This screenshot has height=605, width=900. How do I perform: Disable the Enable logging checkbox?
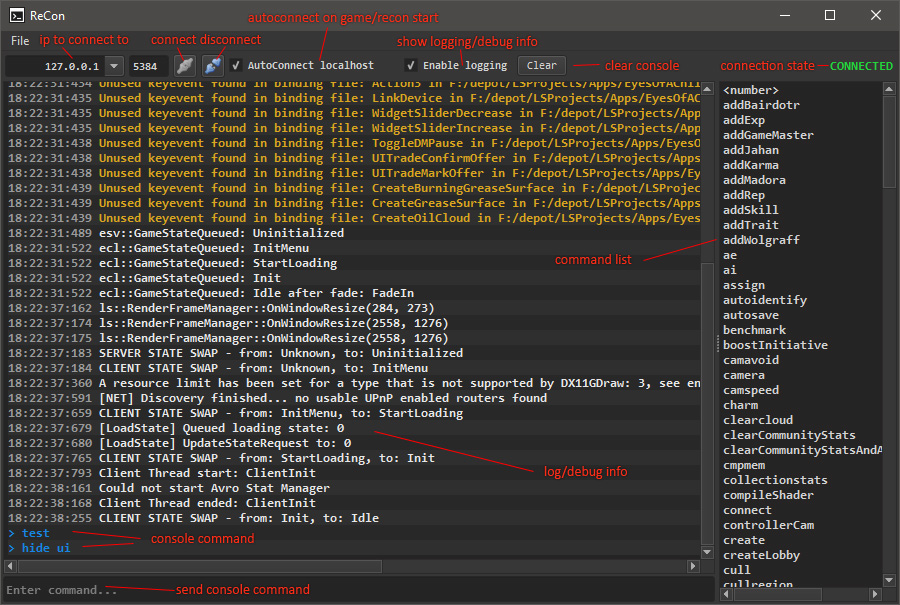(x=411, y=65)
